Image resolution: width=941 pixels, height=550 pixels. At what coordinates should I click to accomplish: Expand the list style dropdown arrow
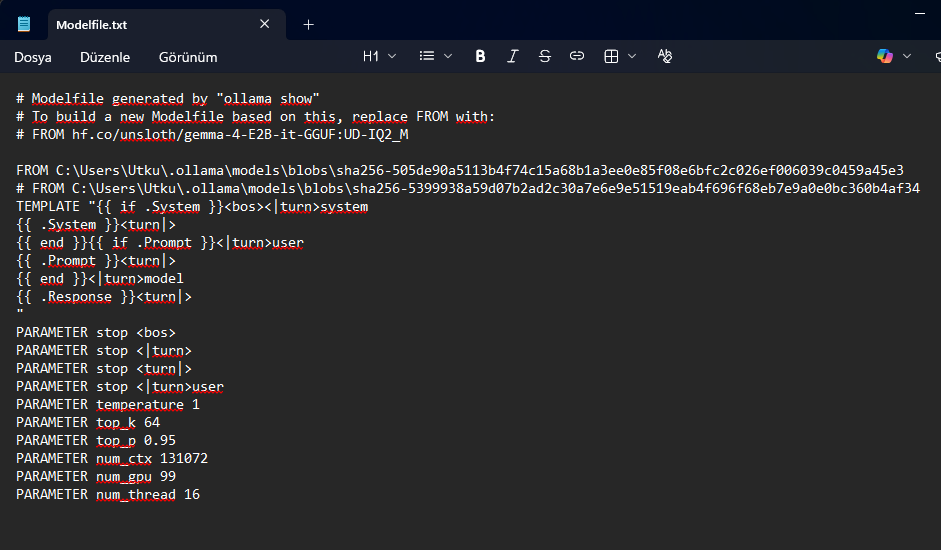tap(448, 56)
